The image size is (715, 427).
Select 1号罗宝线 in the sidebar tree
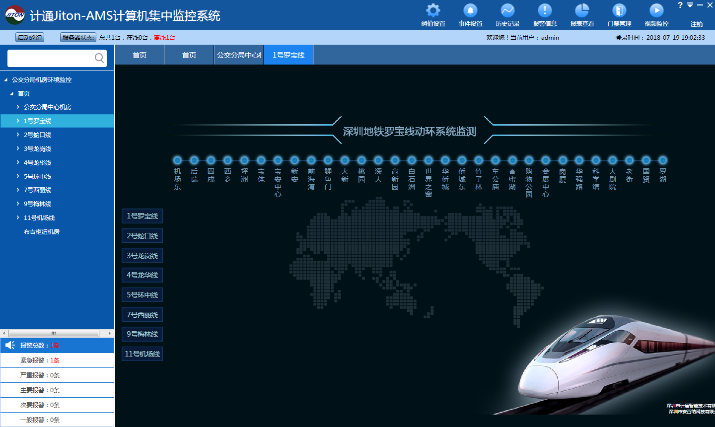pyautogui.click(x=39, y=120)
